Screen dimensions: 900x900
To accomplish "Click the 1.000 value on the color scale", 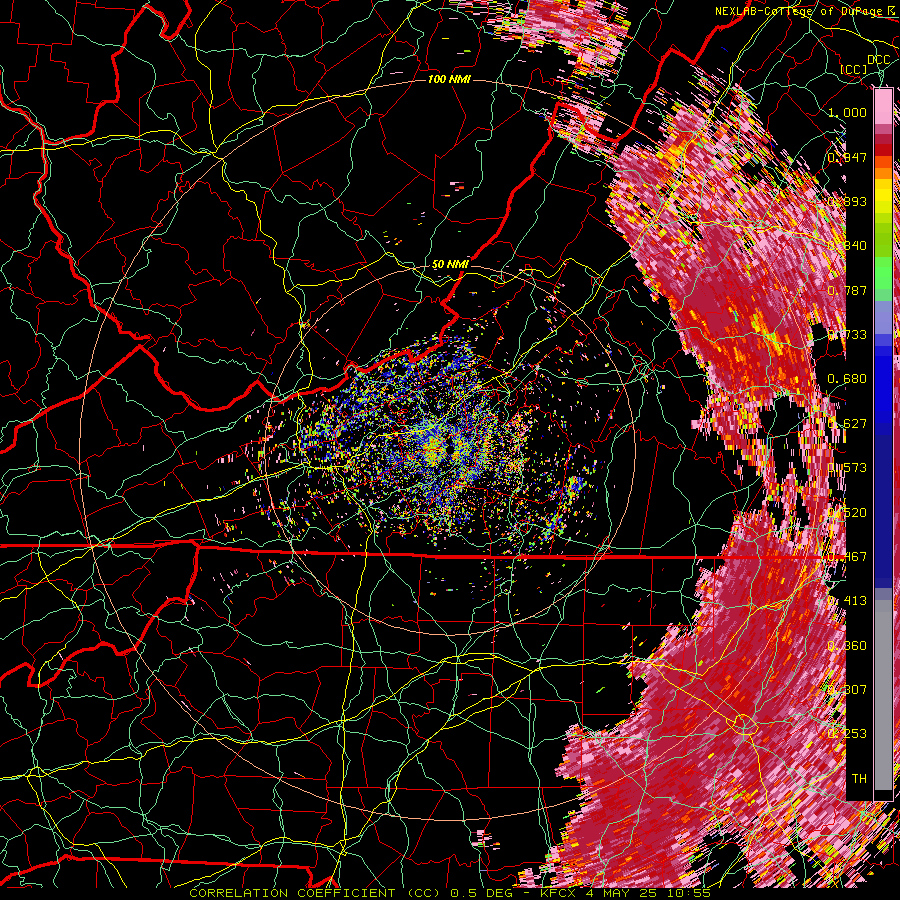I will click(x=847, y=112).
